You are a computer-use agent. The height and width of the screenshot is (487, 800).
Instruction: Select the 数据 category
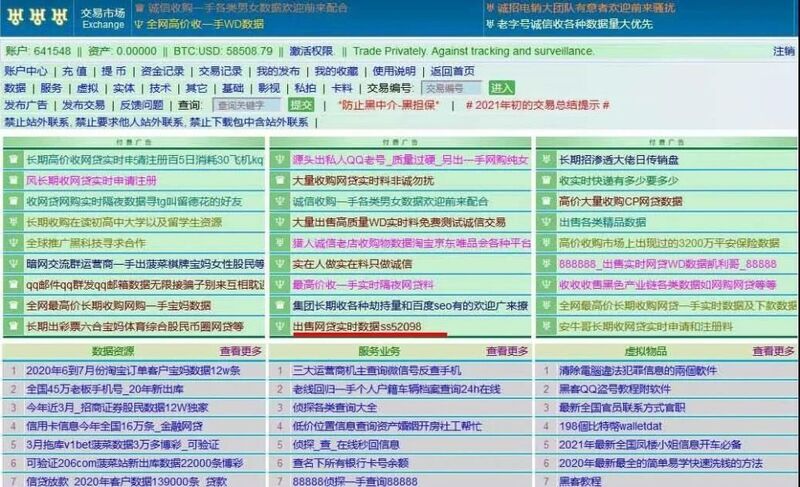(x=15, y=88)
